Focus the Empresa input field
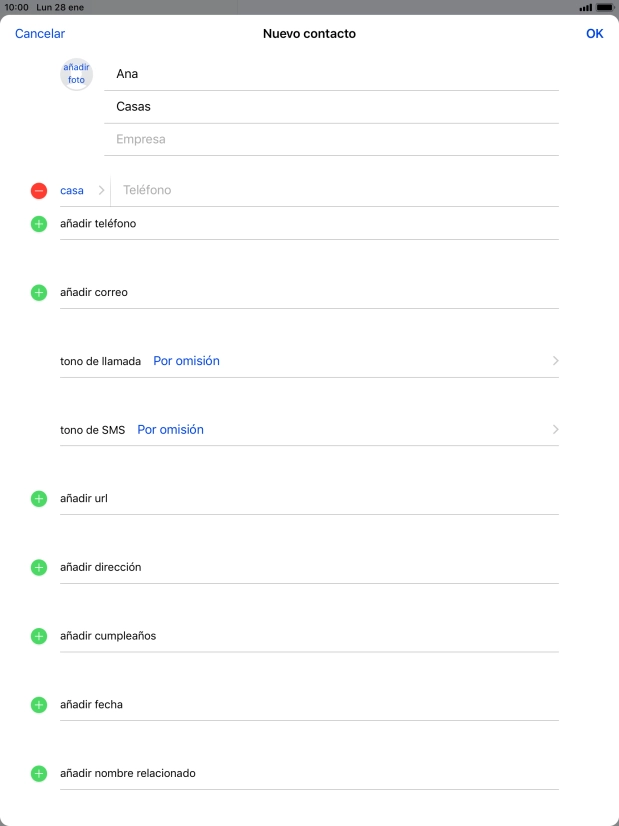 (331, 140)
